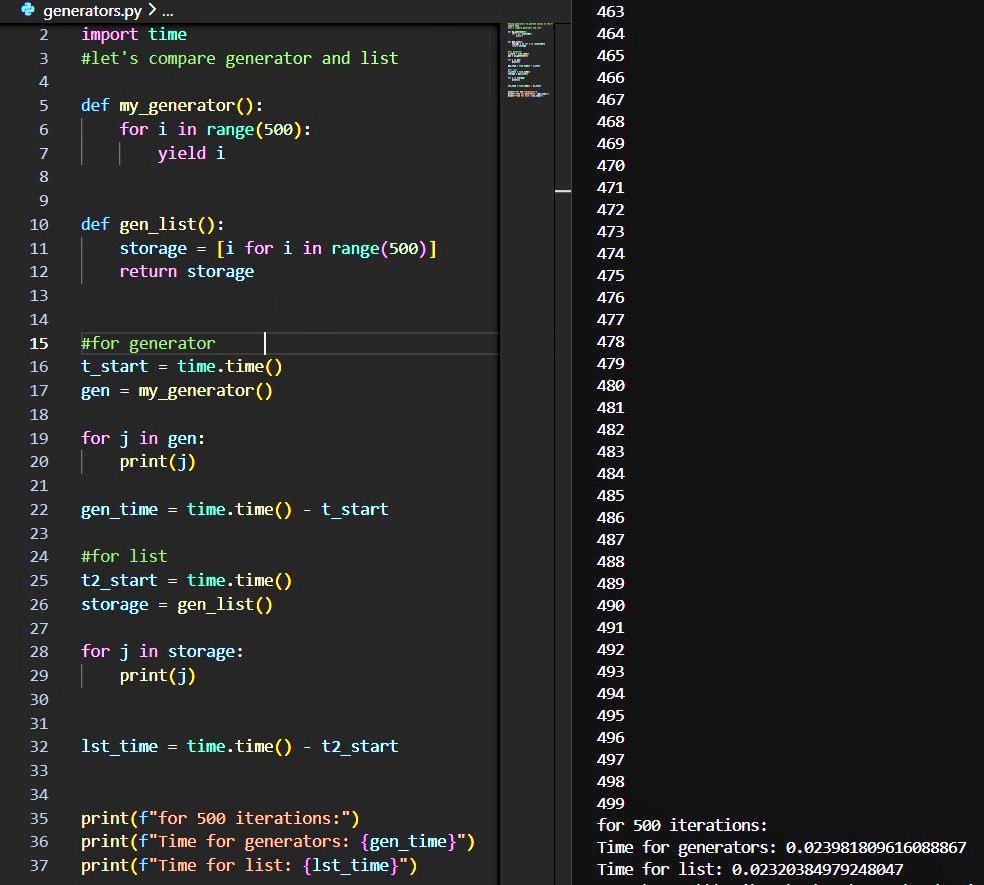Click line number 28 in gutter

click(39, 652)
